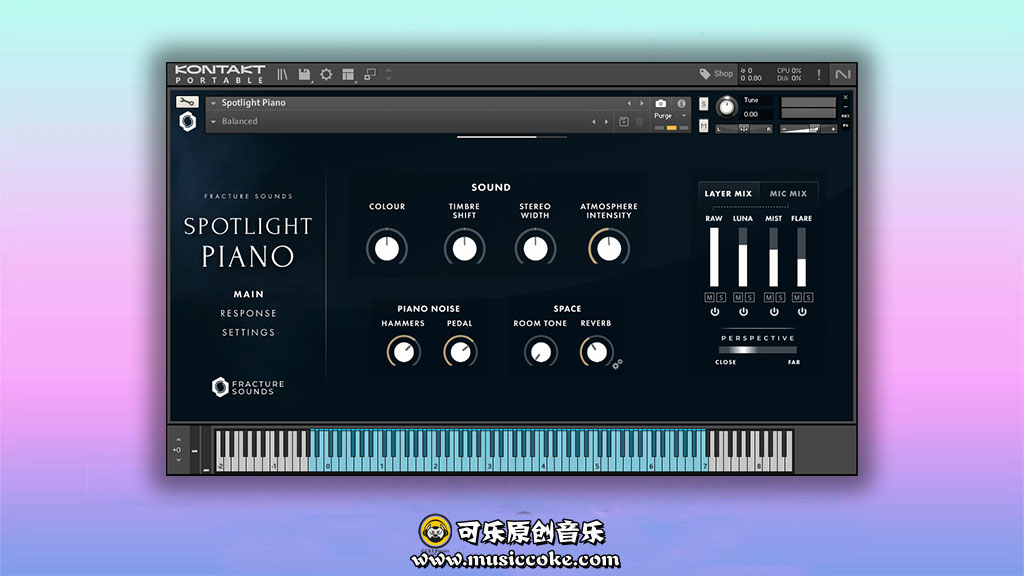Click the save floppy disk icon
Viewport: 1024px width, 576px height.
click(304, 74)
